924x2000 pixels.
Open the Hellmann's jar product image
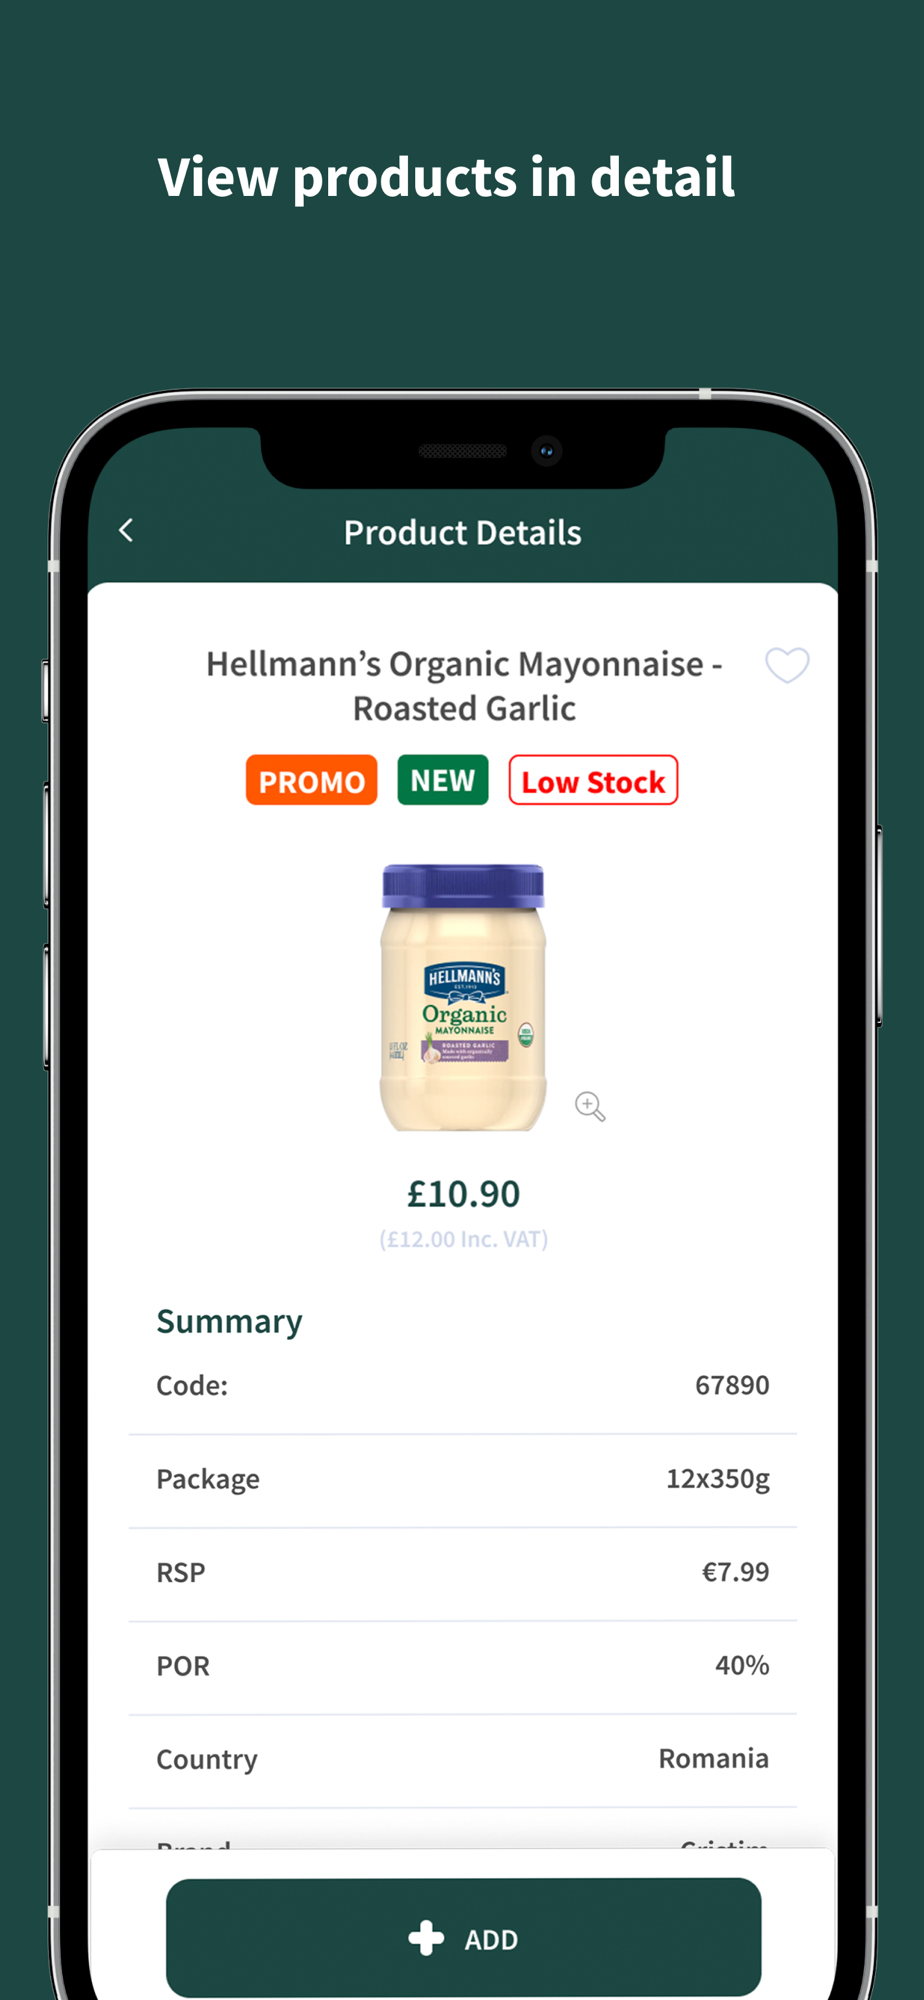click(463, 998)
